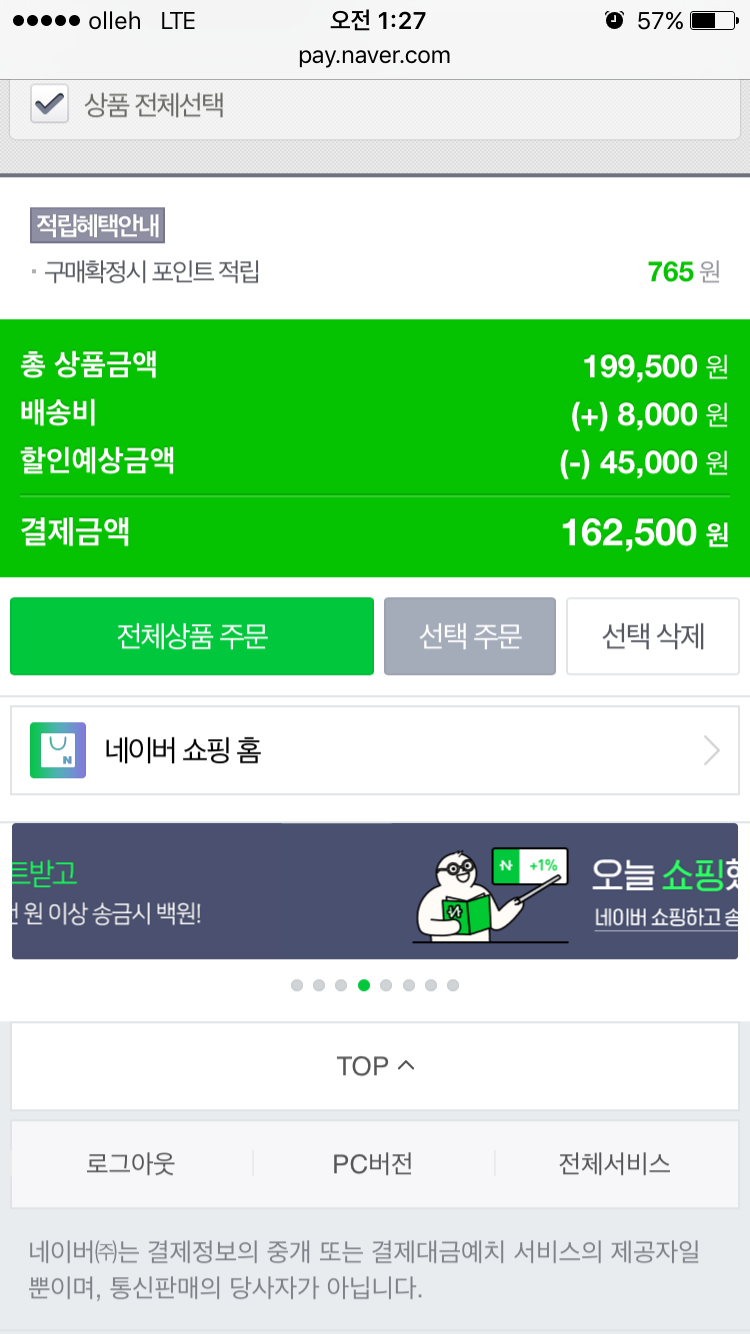Screen dimensions: 750x1334
Task: Tap the pay.naver.com address bar
Action: coord(375,55)
